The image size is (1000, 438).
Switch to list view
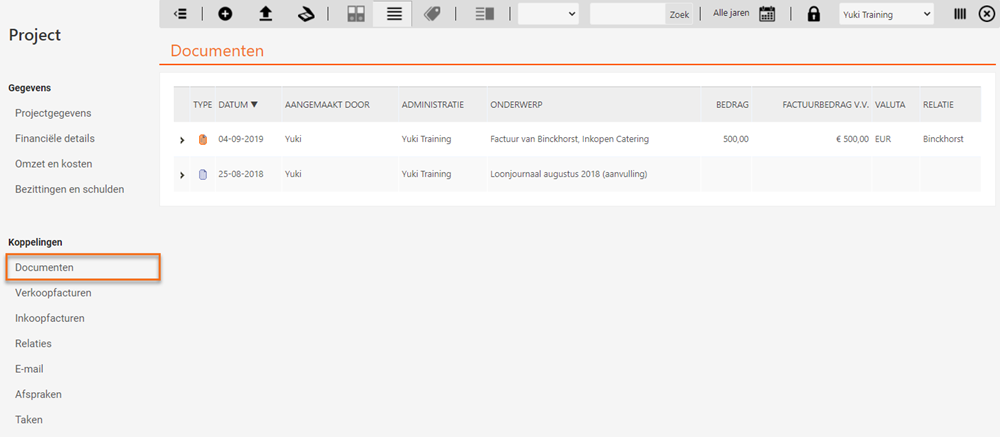coord(394,14)
